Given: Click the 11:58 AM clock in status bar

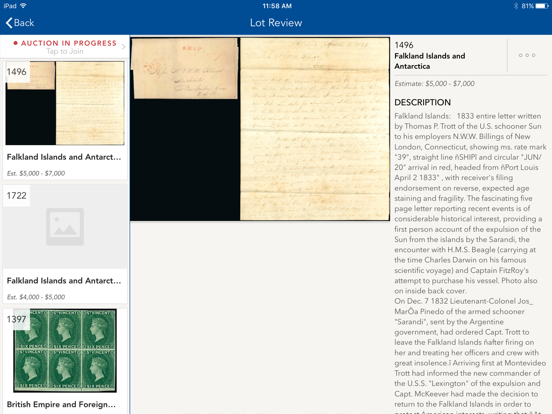Looking at the screenshot, I should pos(277,6).
